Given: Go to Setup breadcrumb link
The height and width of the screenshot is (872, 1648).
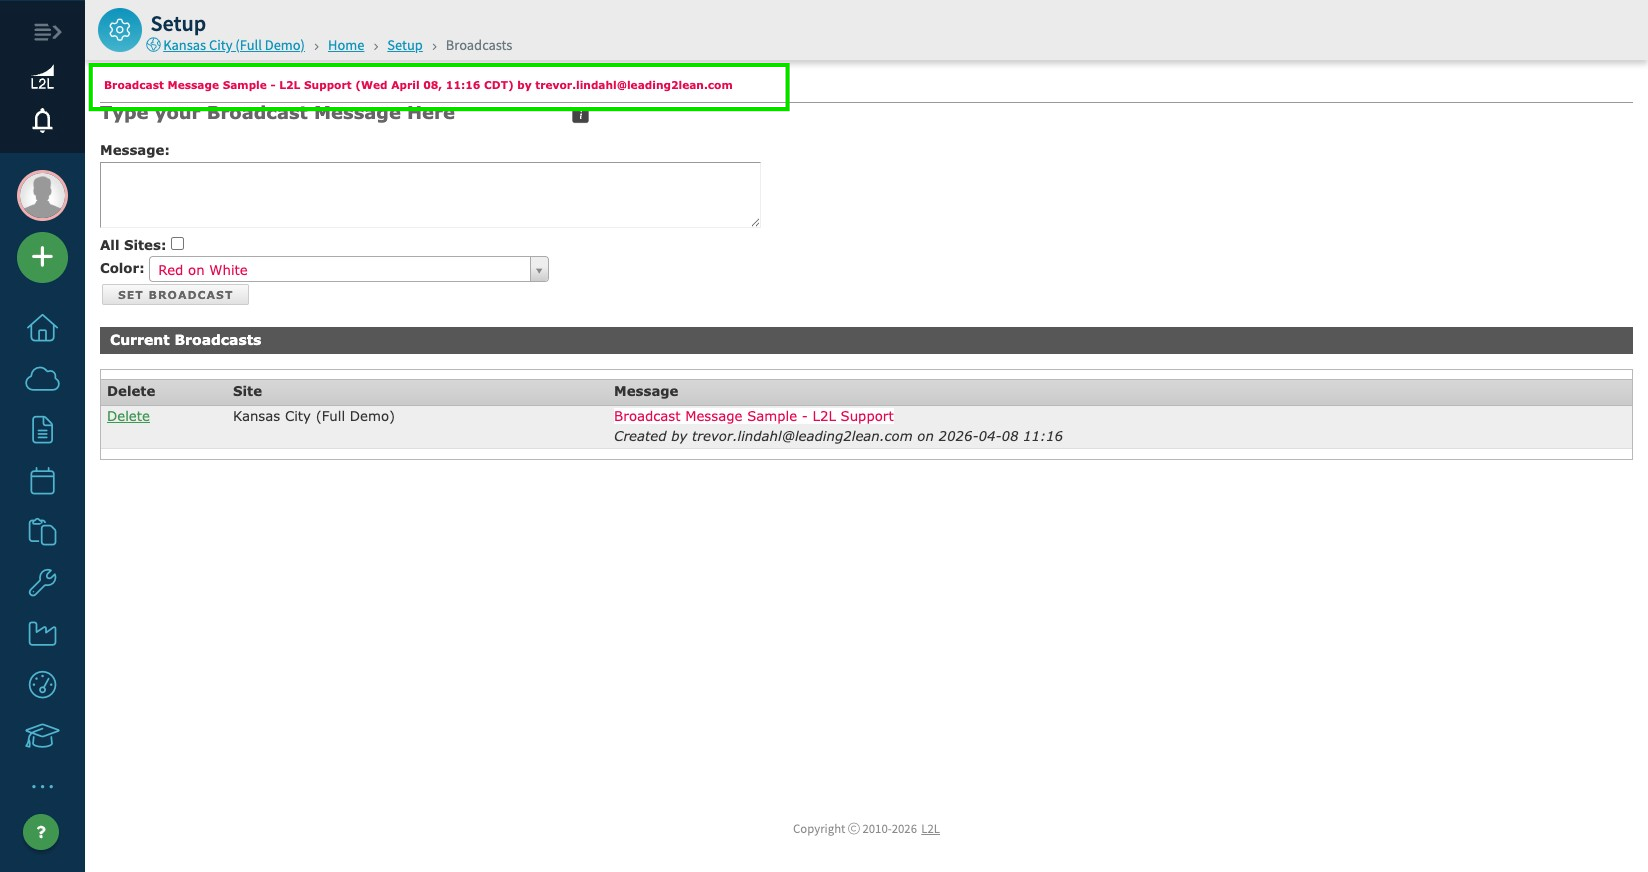Looking at the screenshot, I should [x=405, y=45].
